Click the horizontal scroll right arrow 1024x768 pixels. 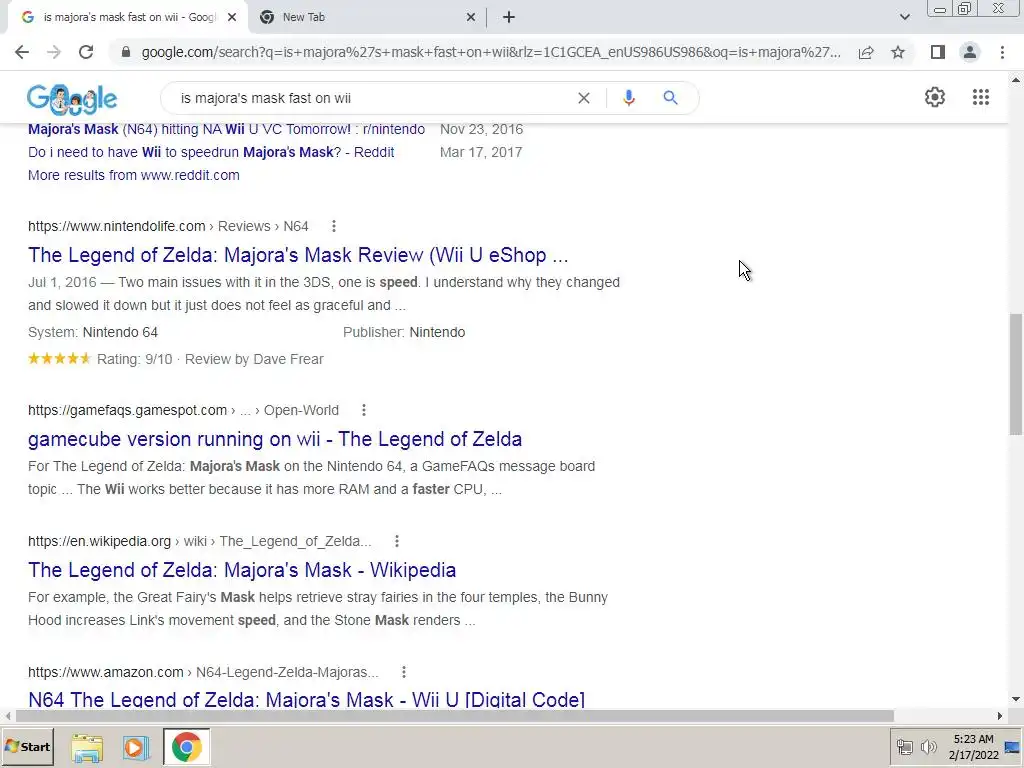tap(999, 716)
